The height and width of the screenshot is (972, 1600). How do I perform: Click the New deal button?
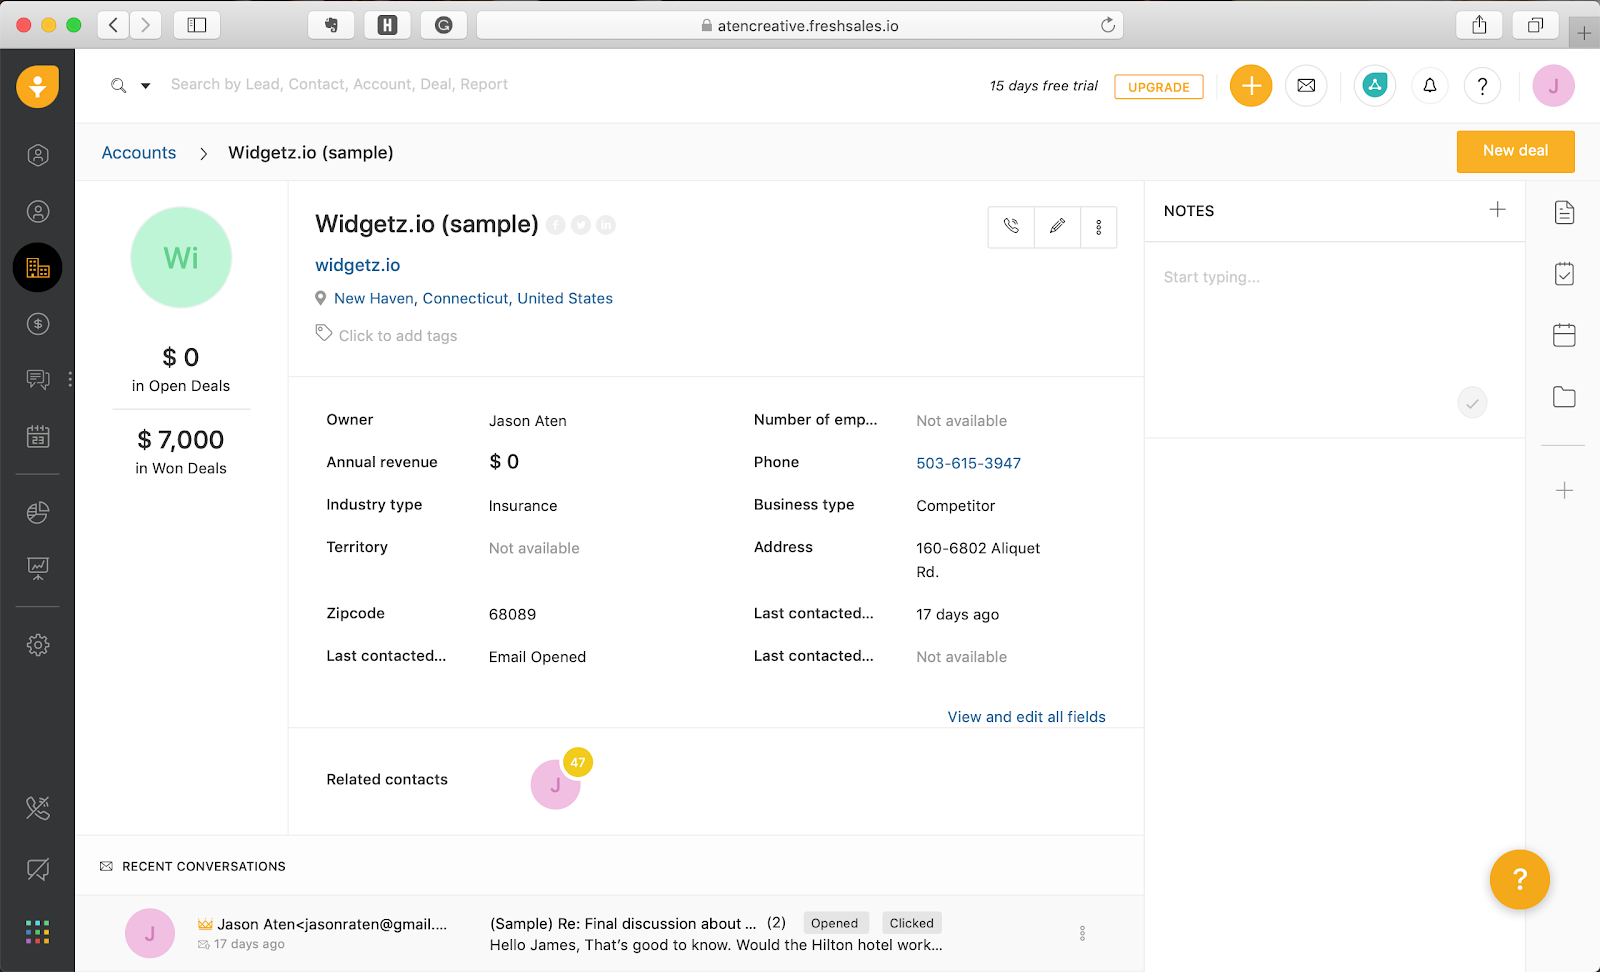click(1516, 151)
